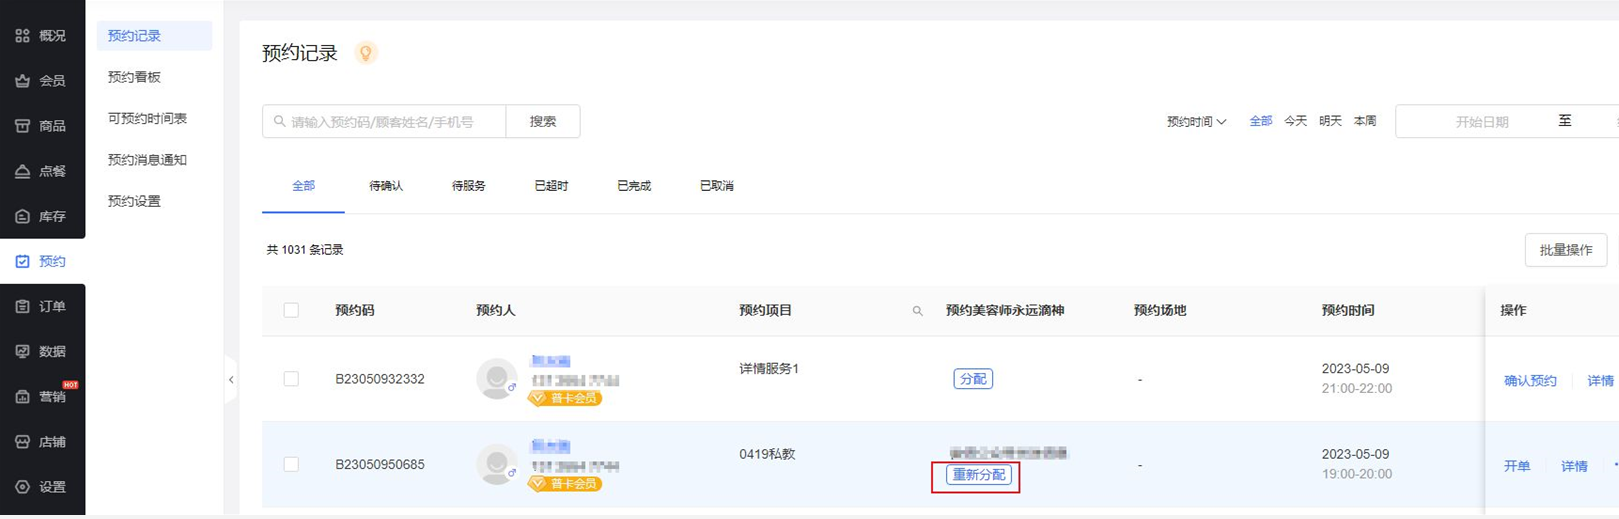The image size is (1619, 519).
Task: Open the 商品 products sidebar icon
Action: click(22, 126)
